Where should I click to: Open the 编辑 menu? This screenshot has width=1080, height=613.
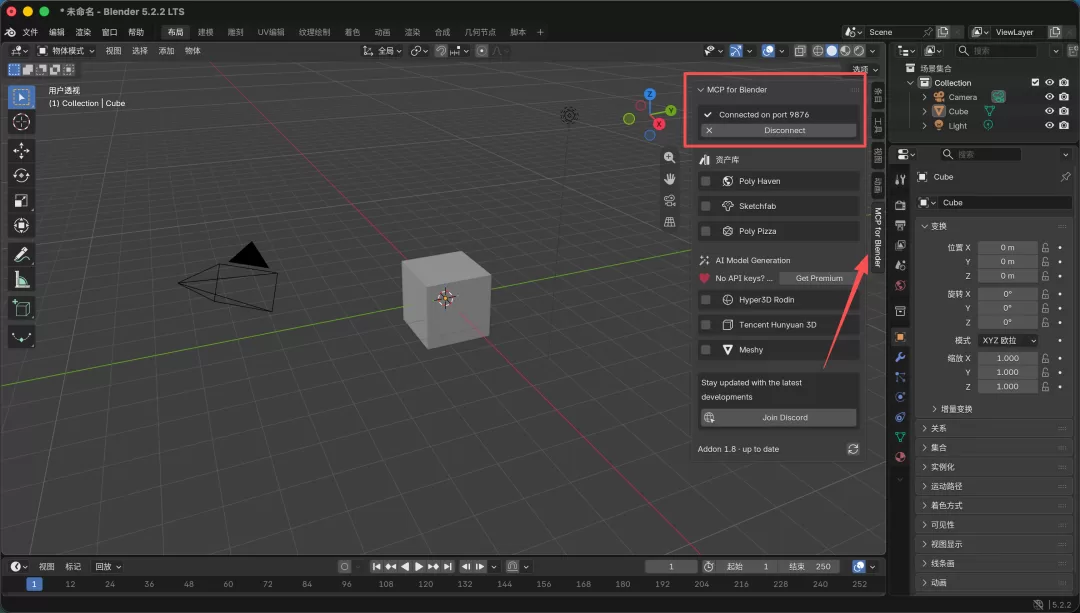[56, 32]
